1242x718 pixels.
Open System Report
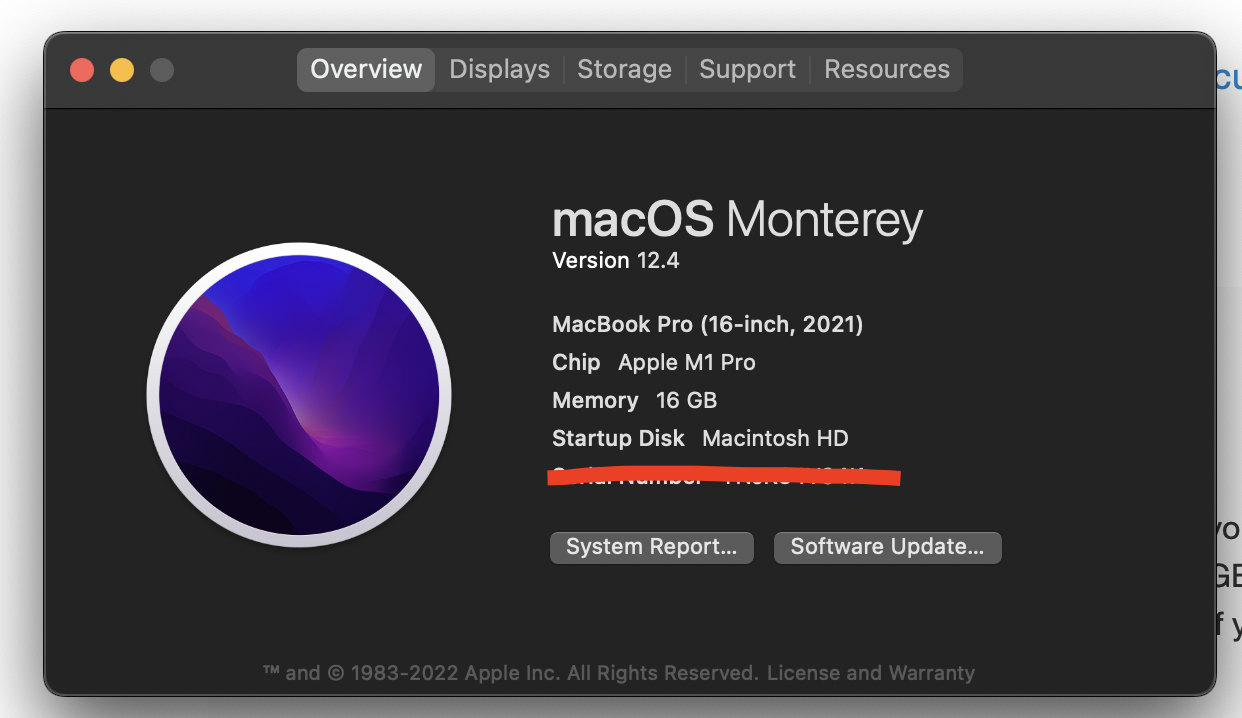point(651,547)
